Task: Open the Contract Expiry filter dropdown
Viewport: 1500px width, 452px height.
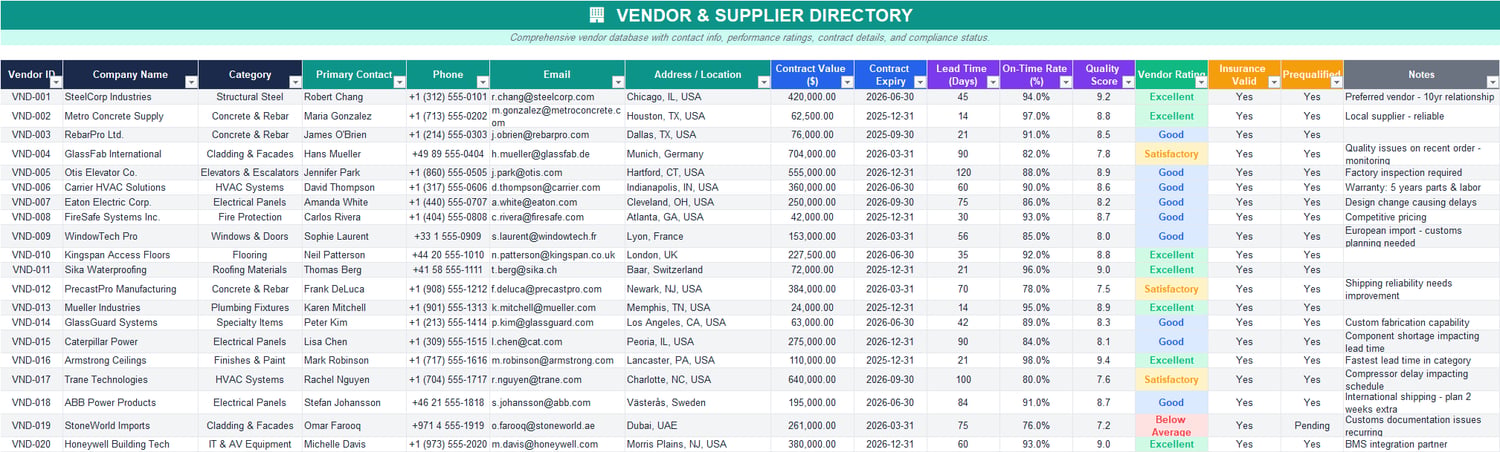Action: [920, 83]
